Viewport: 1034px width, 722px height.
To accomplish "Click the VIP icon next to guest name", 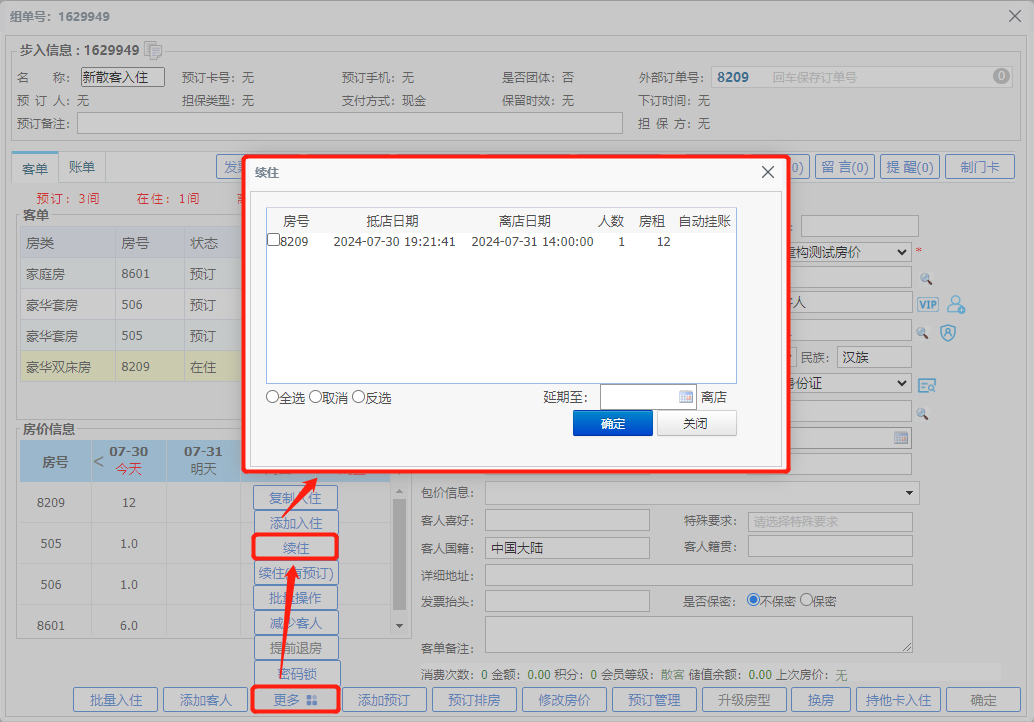I will click(928, 304).
